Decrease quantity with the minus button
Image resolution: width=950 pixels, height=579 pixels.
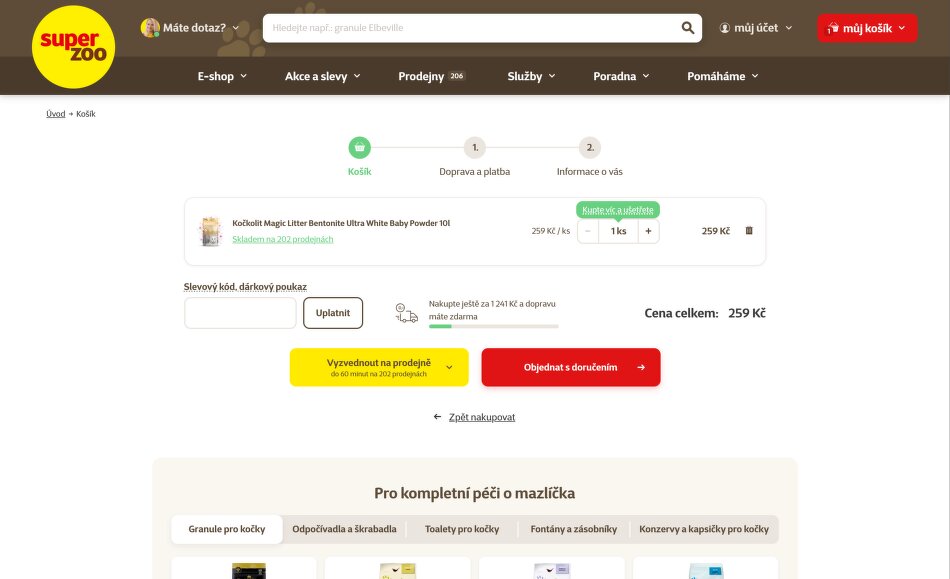click(x=588, y=231)
